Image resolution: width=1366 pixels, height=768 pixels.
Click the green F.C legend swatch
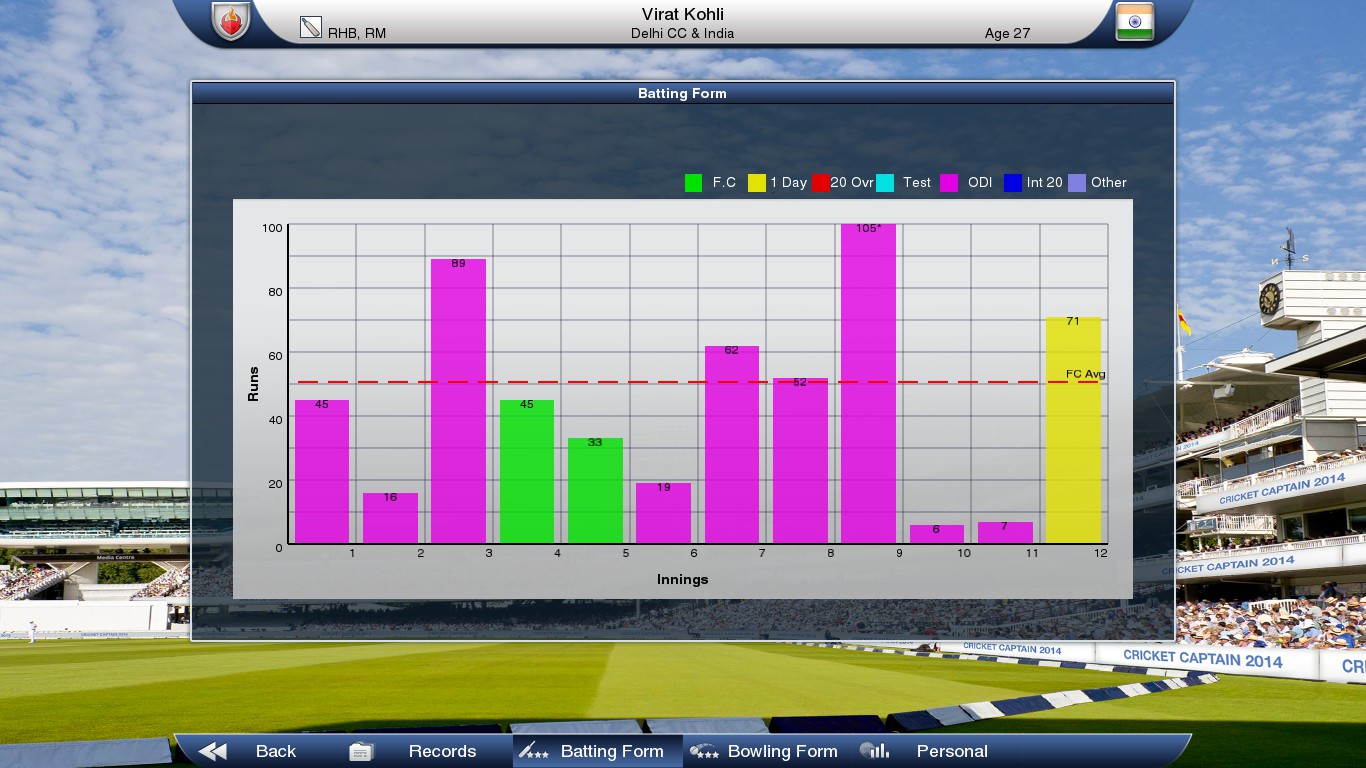[694, 183]
